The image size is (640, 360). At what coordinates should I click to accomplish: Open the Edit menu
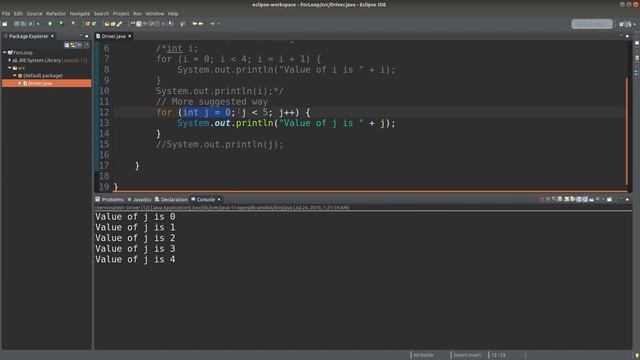pos(18,13)
